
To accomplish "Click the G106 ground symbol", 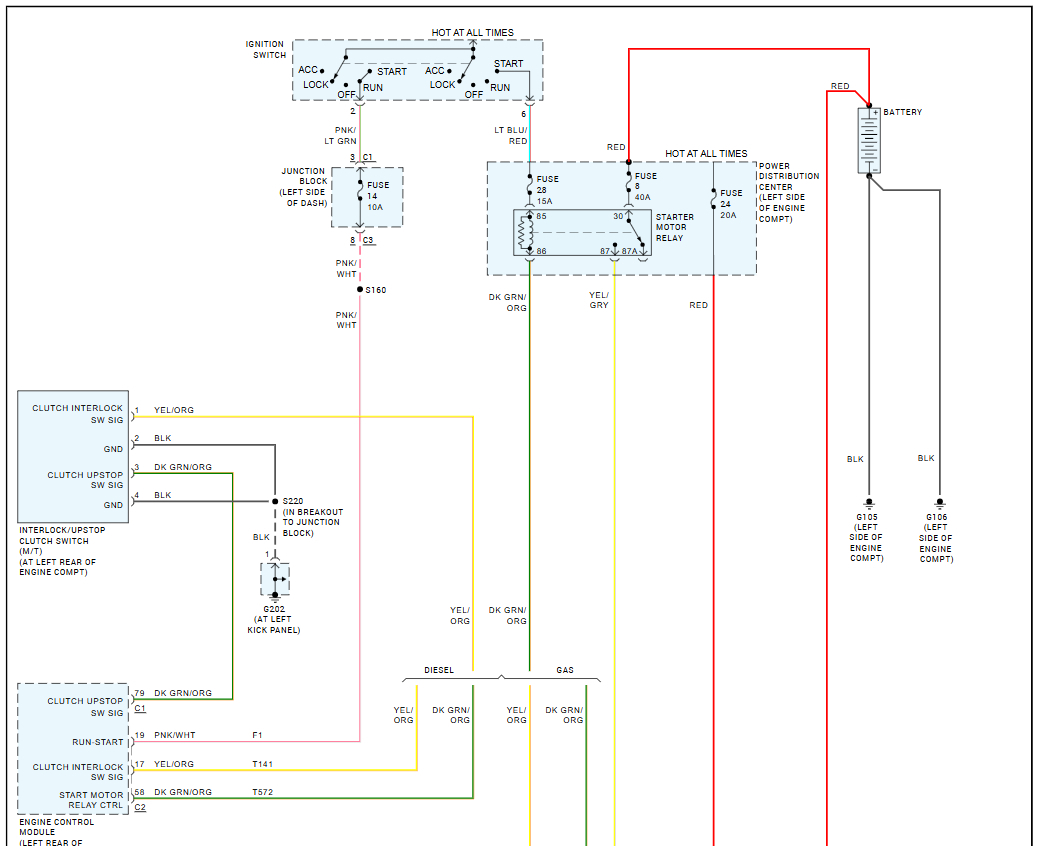I will pyautogui.click(x=939, y=504).
